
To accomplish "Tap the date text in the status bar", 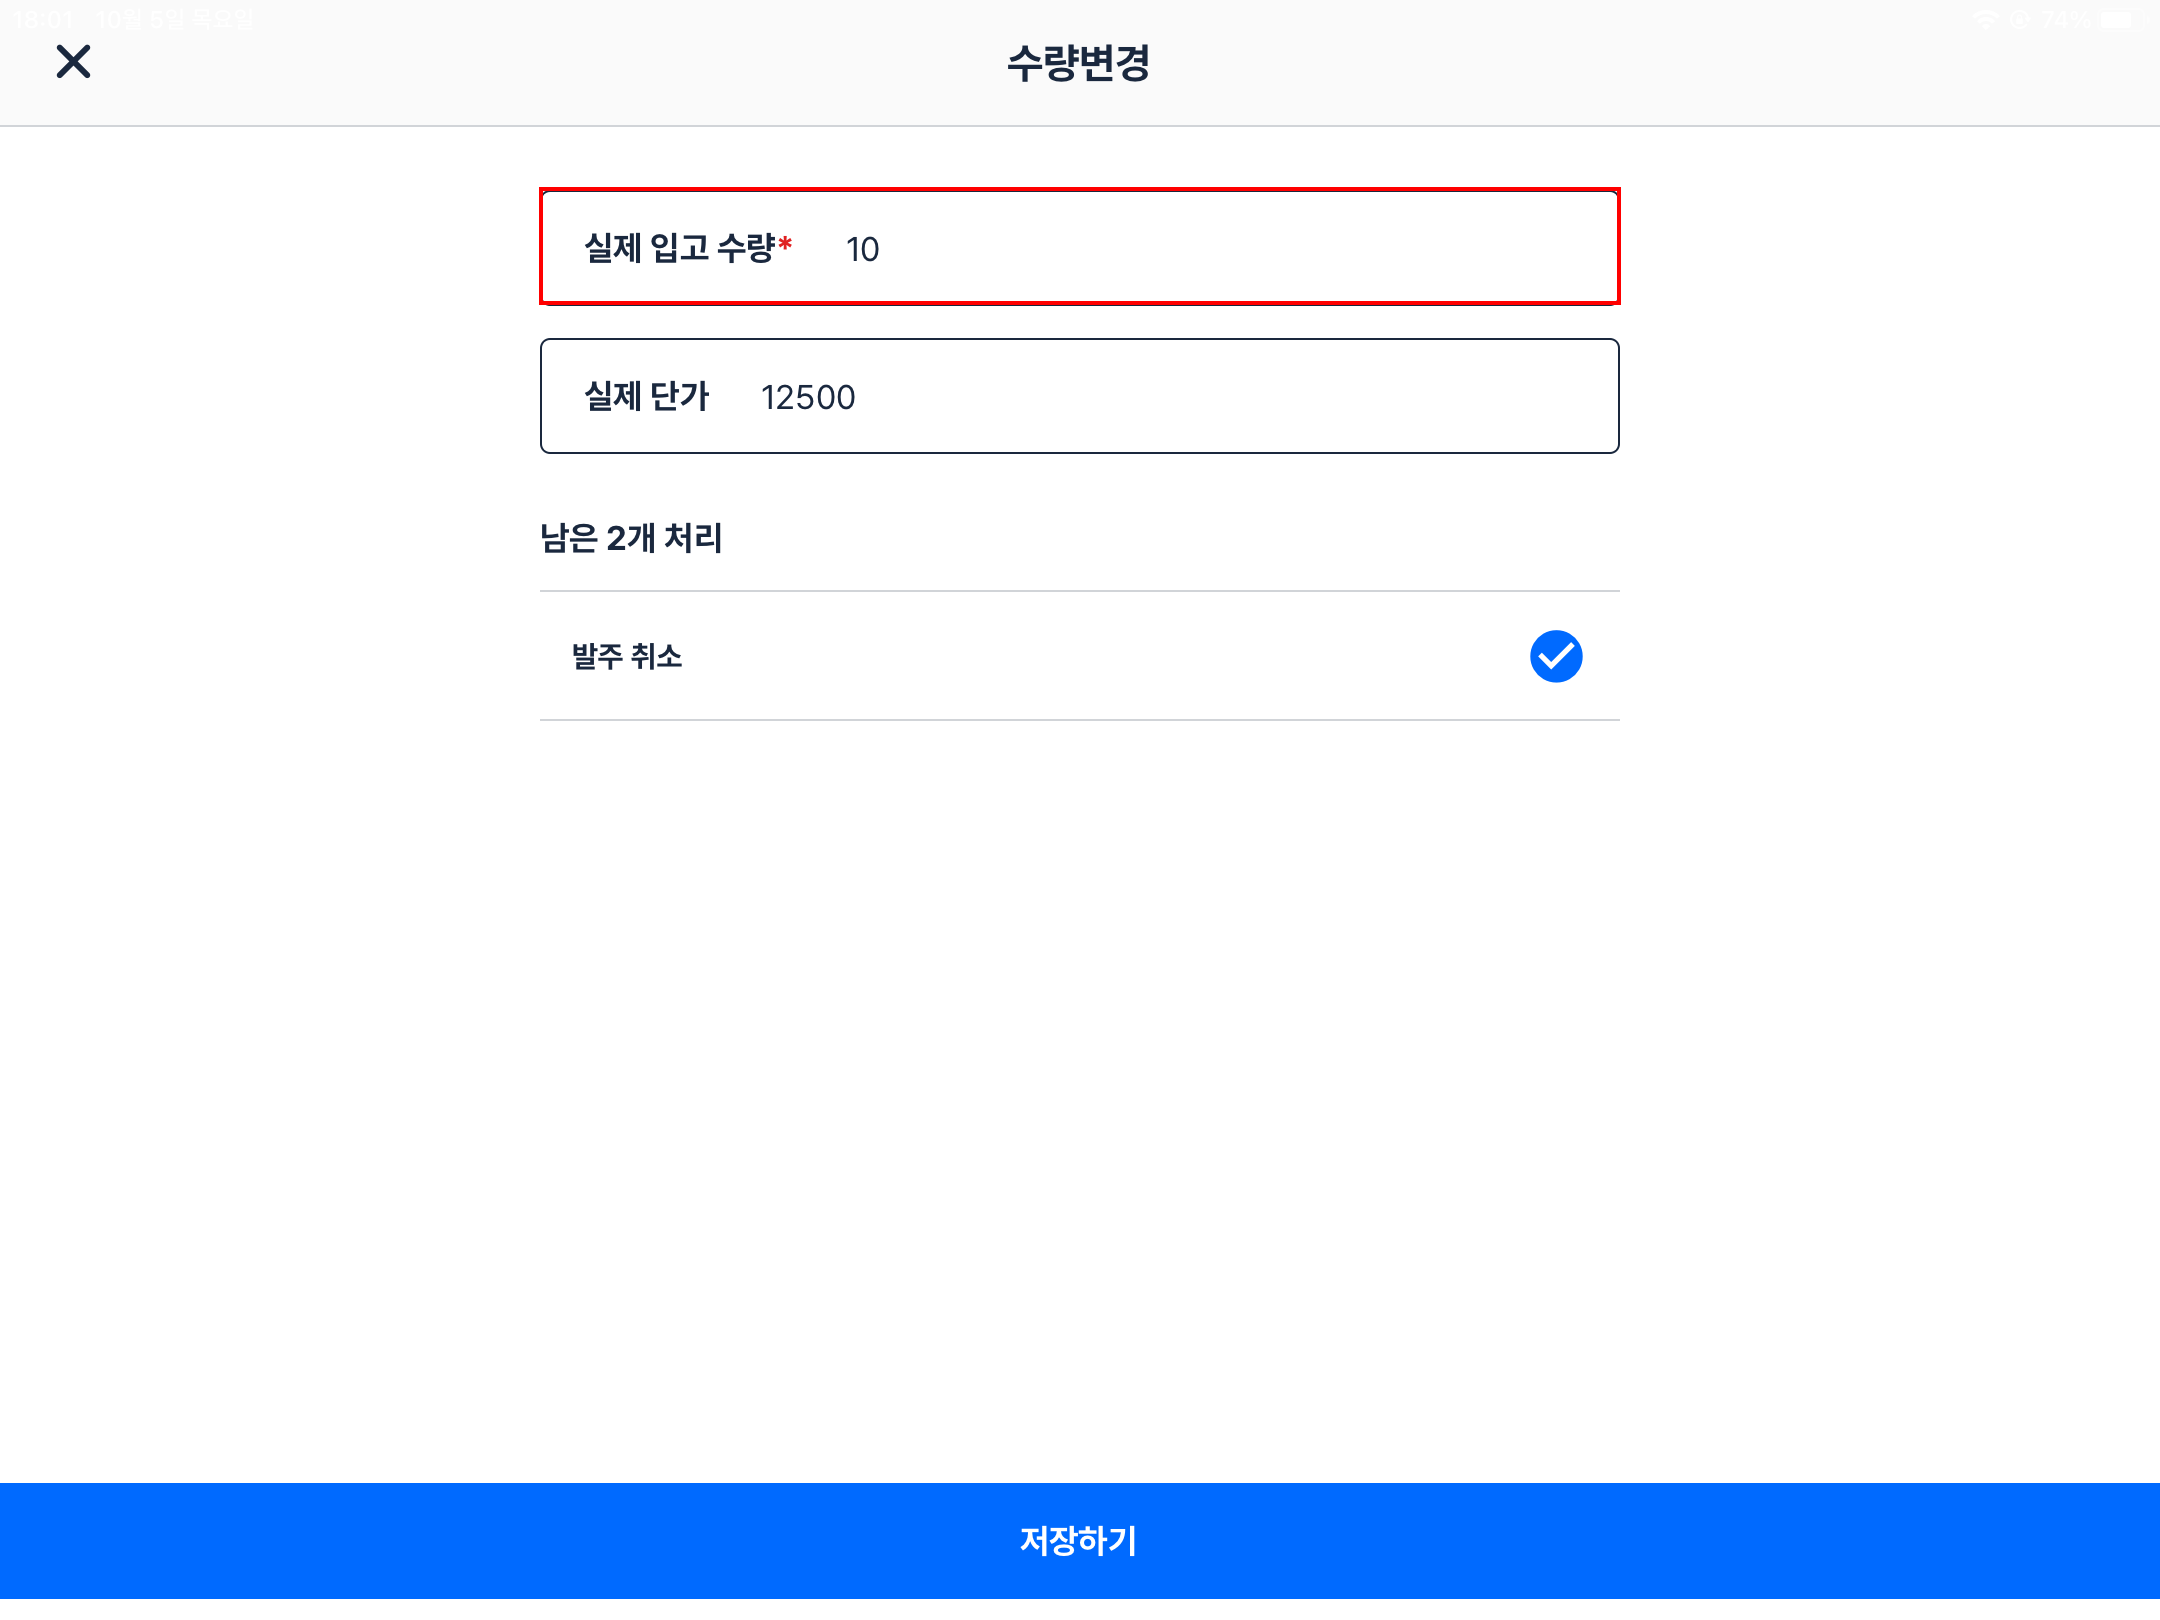I will (x=175, y=20).
